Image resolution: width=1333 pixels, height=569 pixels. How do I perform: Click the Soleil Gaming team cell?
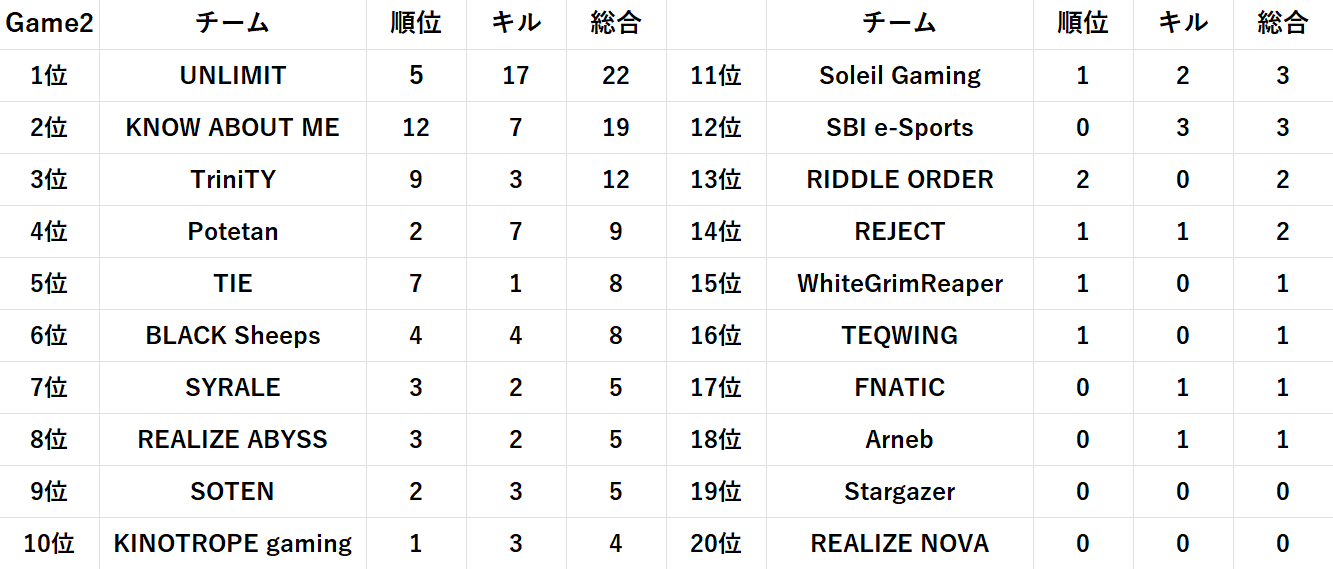[x=900, y=76]
